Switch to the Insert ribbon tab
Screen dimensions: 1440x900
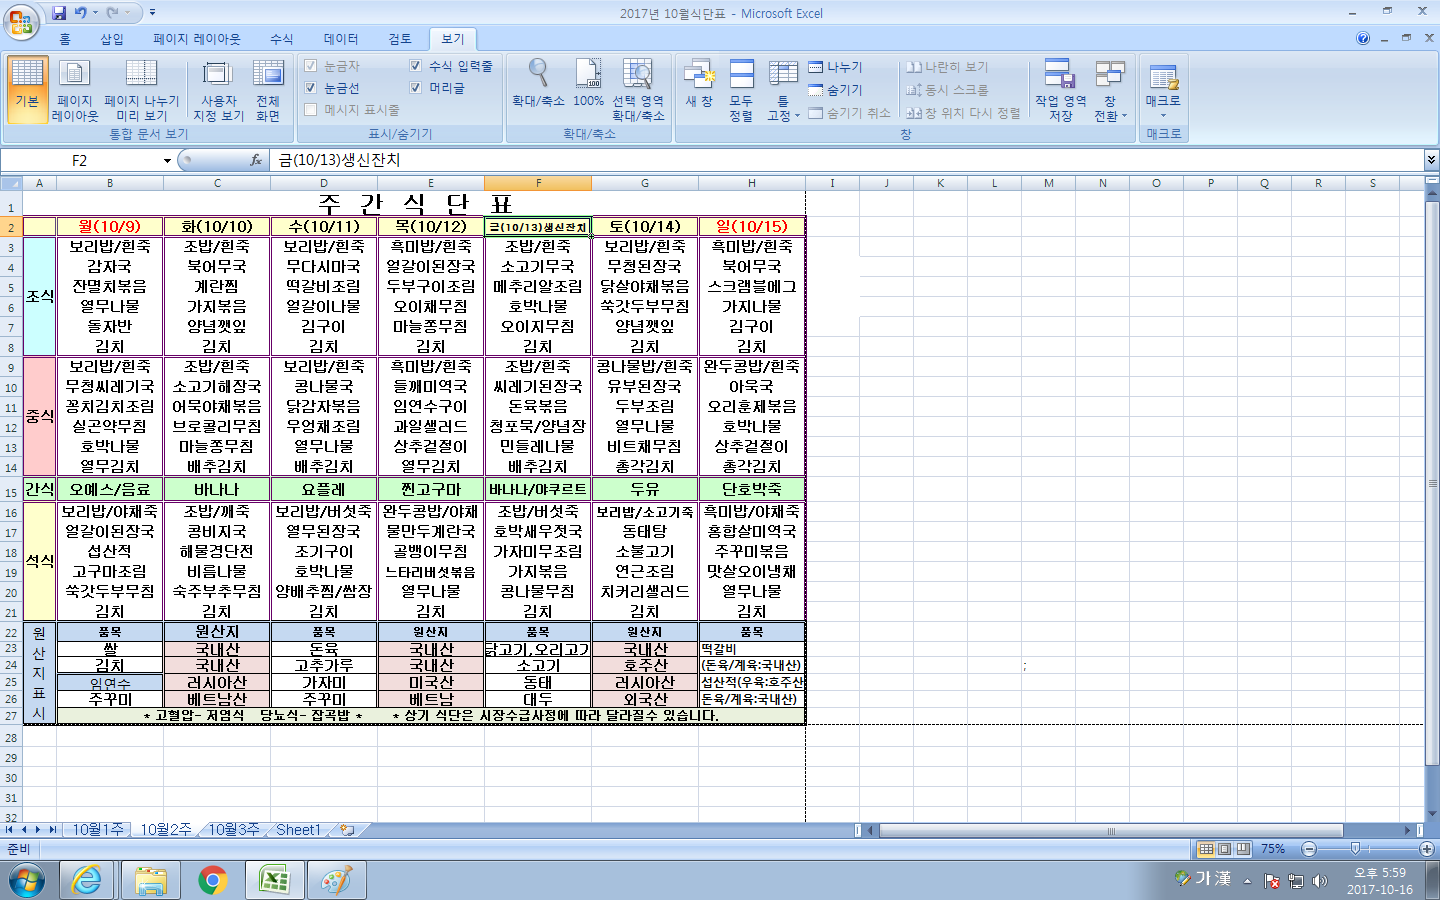click(x=112, y=39)
